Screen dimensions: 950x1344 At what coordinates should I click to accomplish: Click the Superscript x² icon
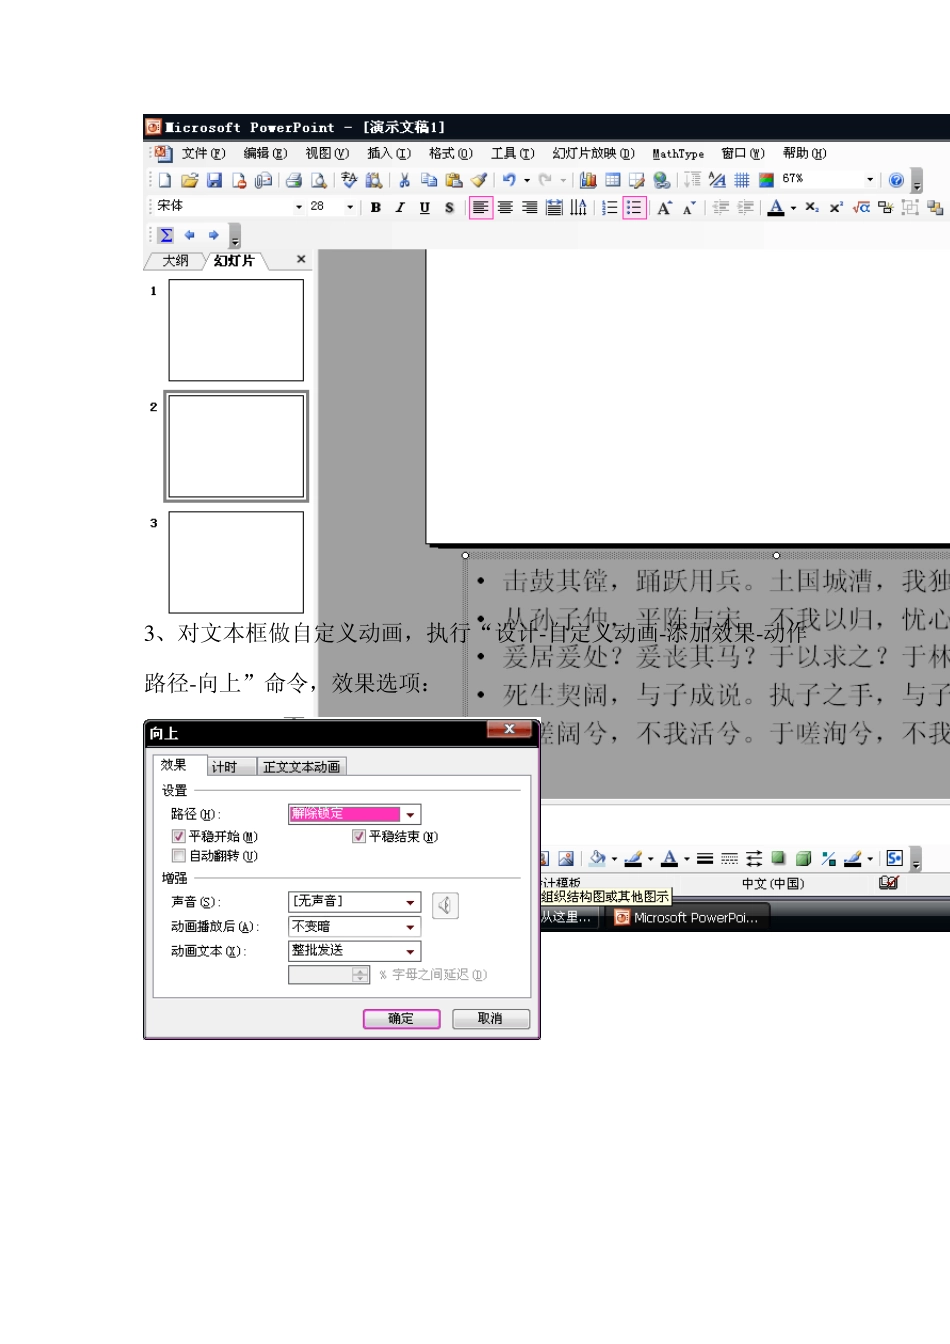(836, 208)
